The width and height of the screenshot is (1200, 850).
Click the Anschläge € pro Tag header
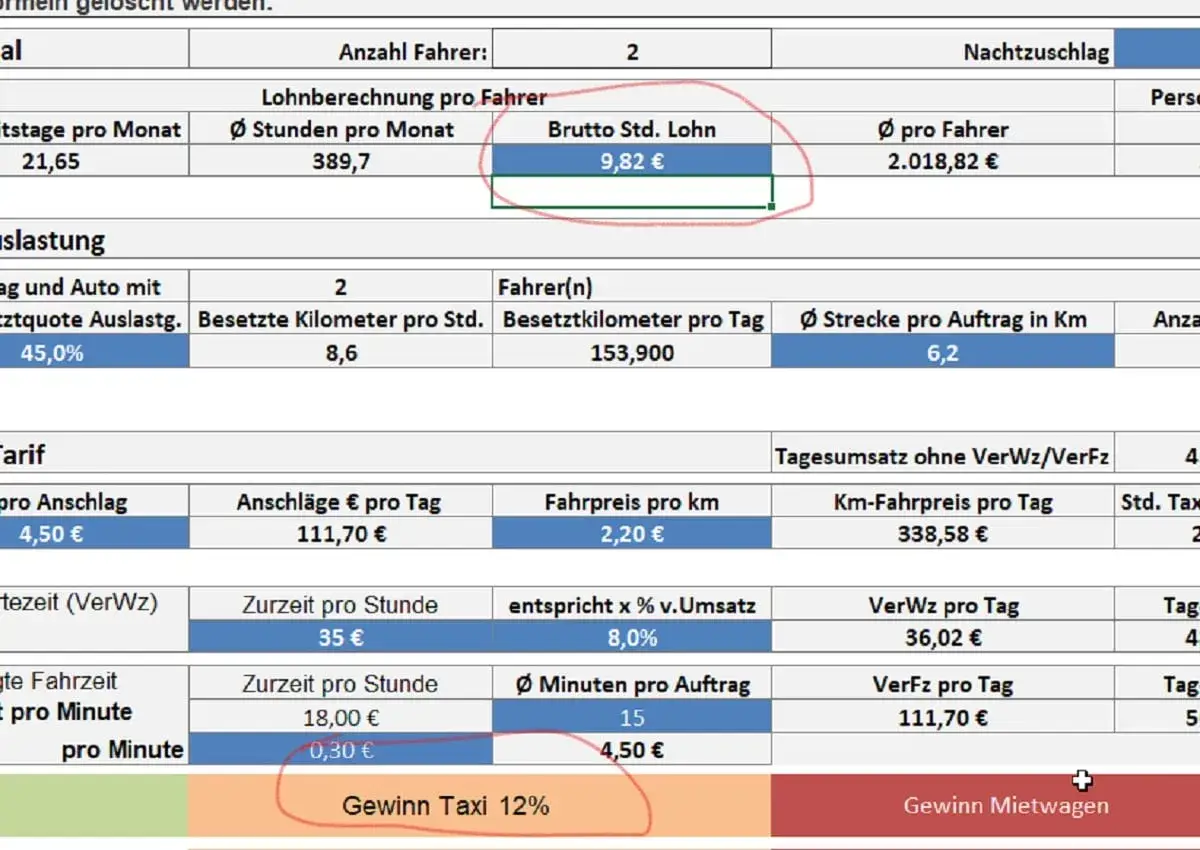340,502
